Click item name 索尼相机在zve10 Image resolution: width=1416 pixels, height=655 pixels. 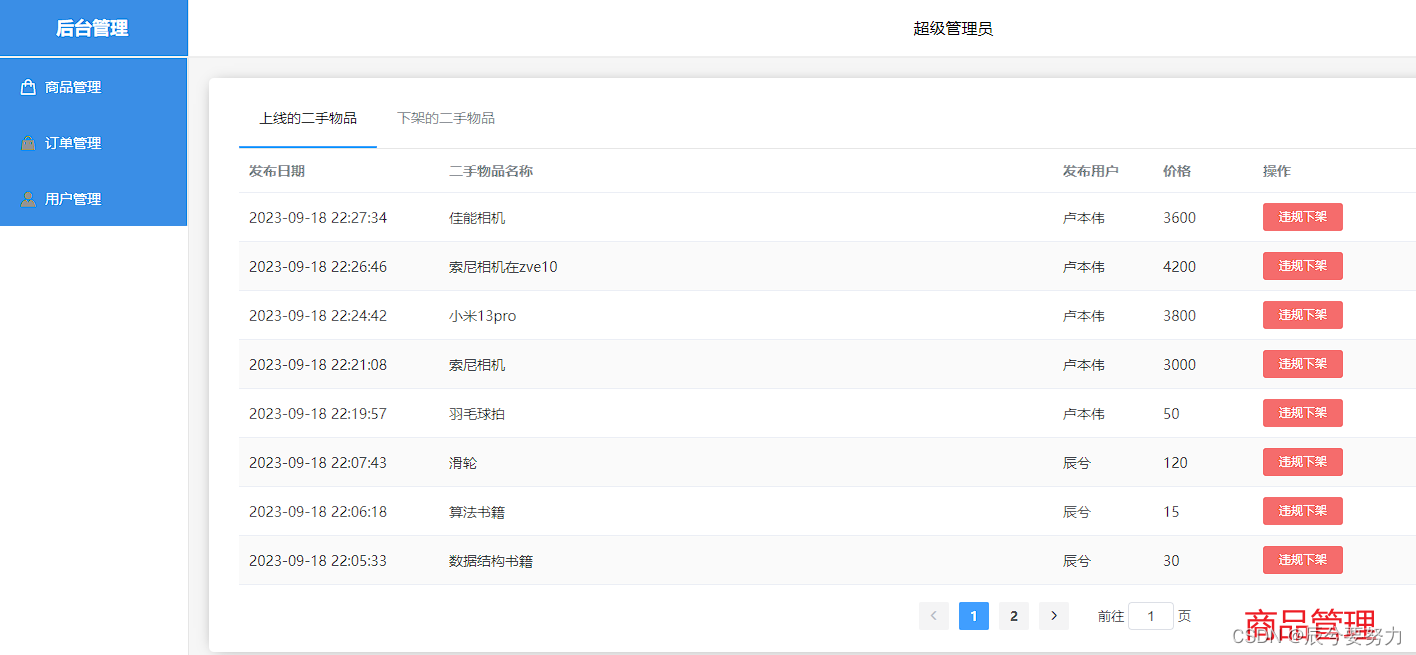click(503, 266)
